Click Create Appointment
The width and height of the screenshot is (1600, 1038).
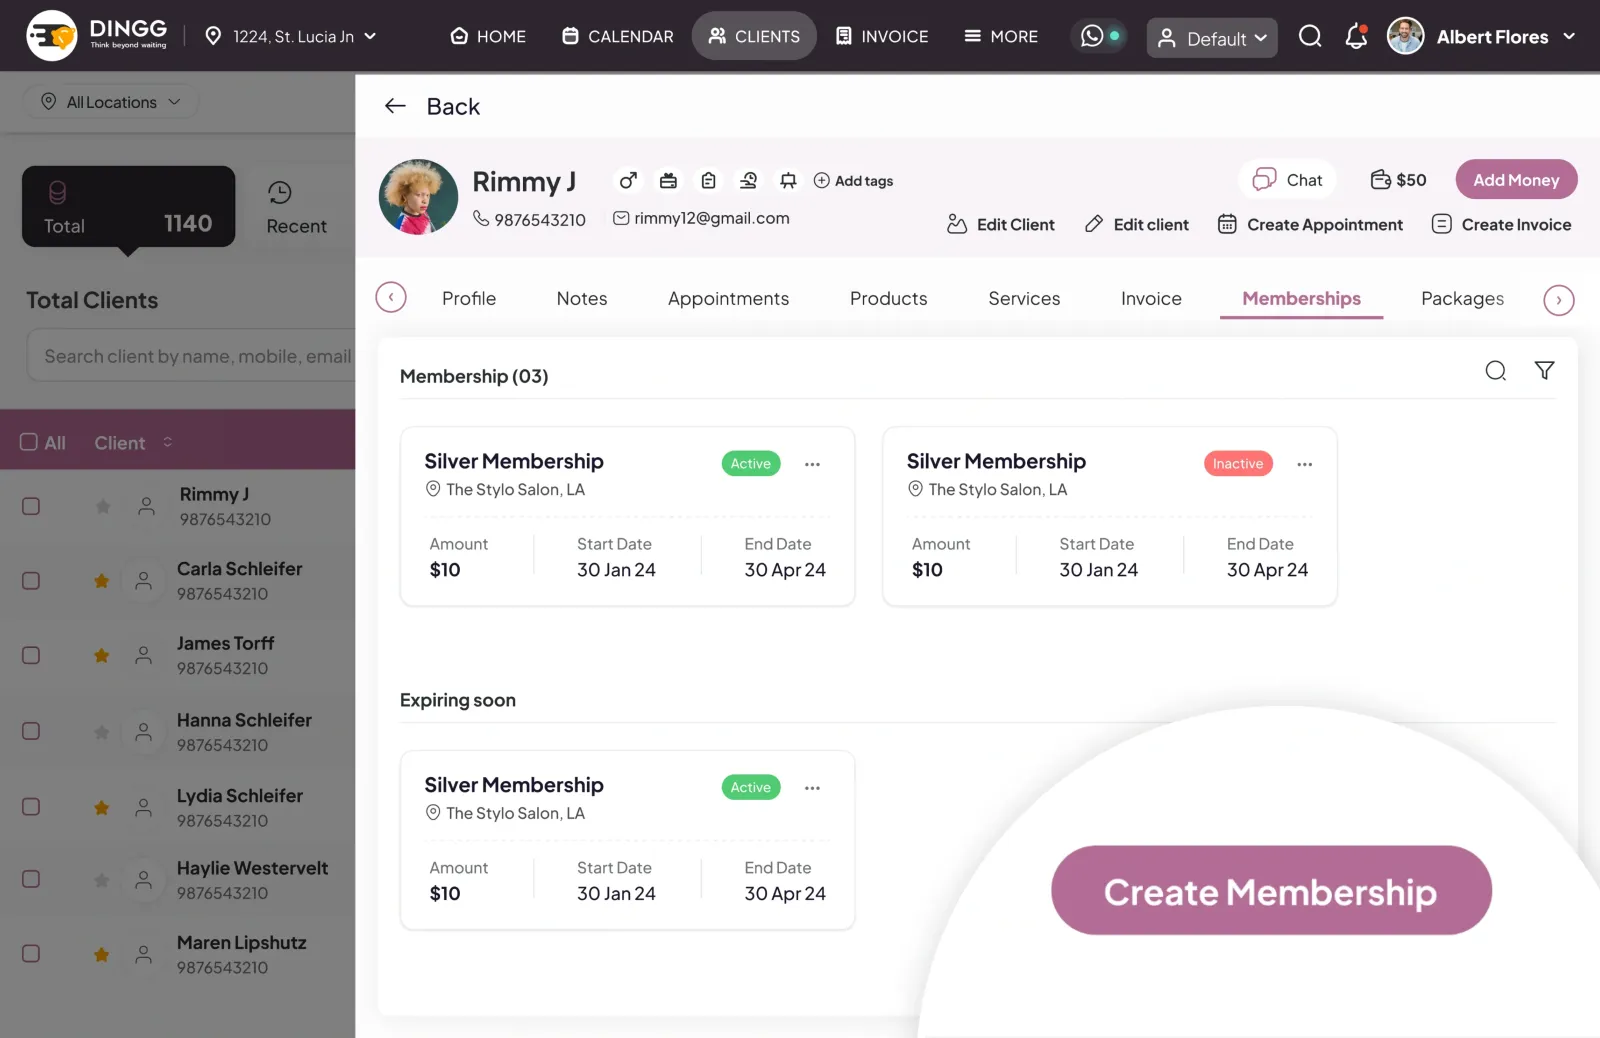tap(1310, 225)
